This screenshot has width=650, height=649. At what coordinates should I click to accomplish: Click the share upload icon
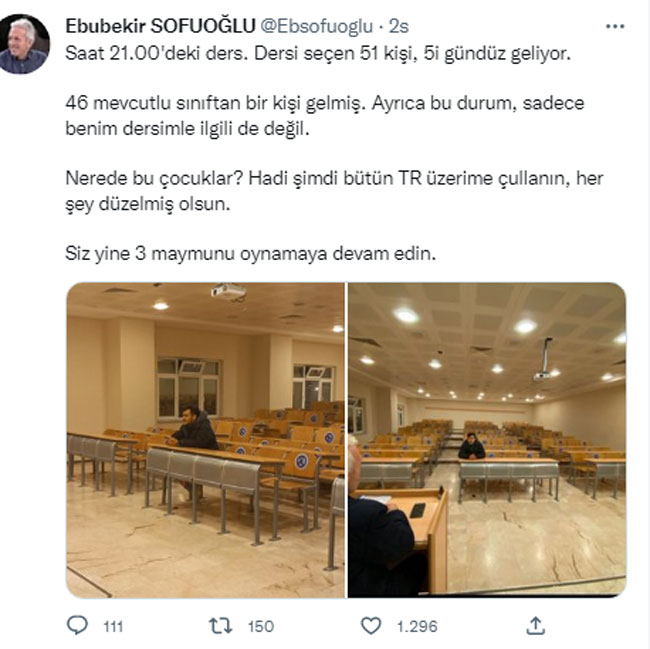(x=535, y=625)
